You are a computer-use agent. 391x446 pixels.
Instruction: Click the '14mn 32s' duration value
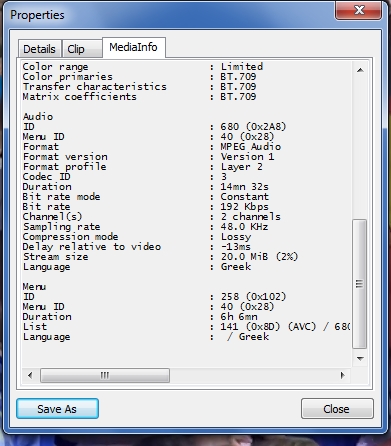[244, 187]
